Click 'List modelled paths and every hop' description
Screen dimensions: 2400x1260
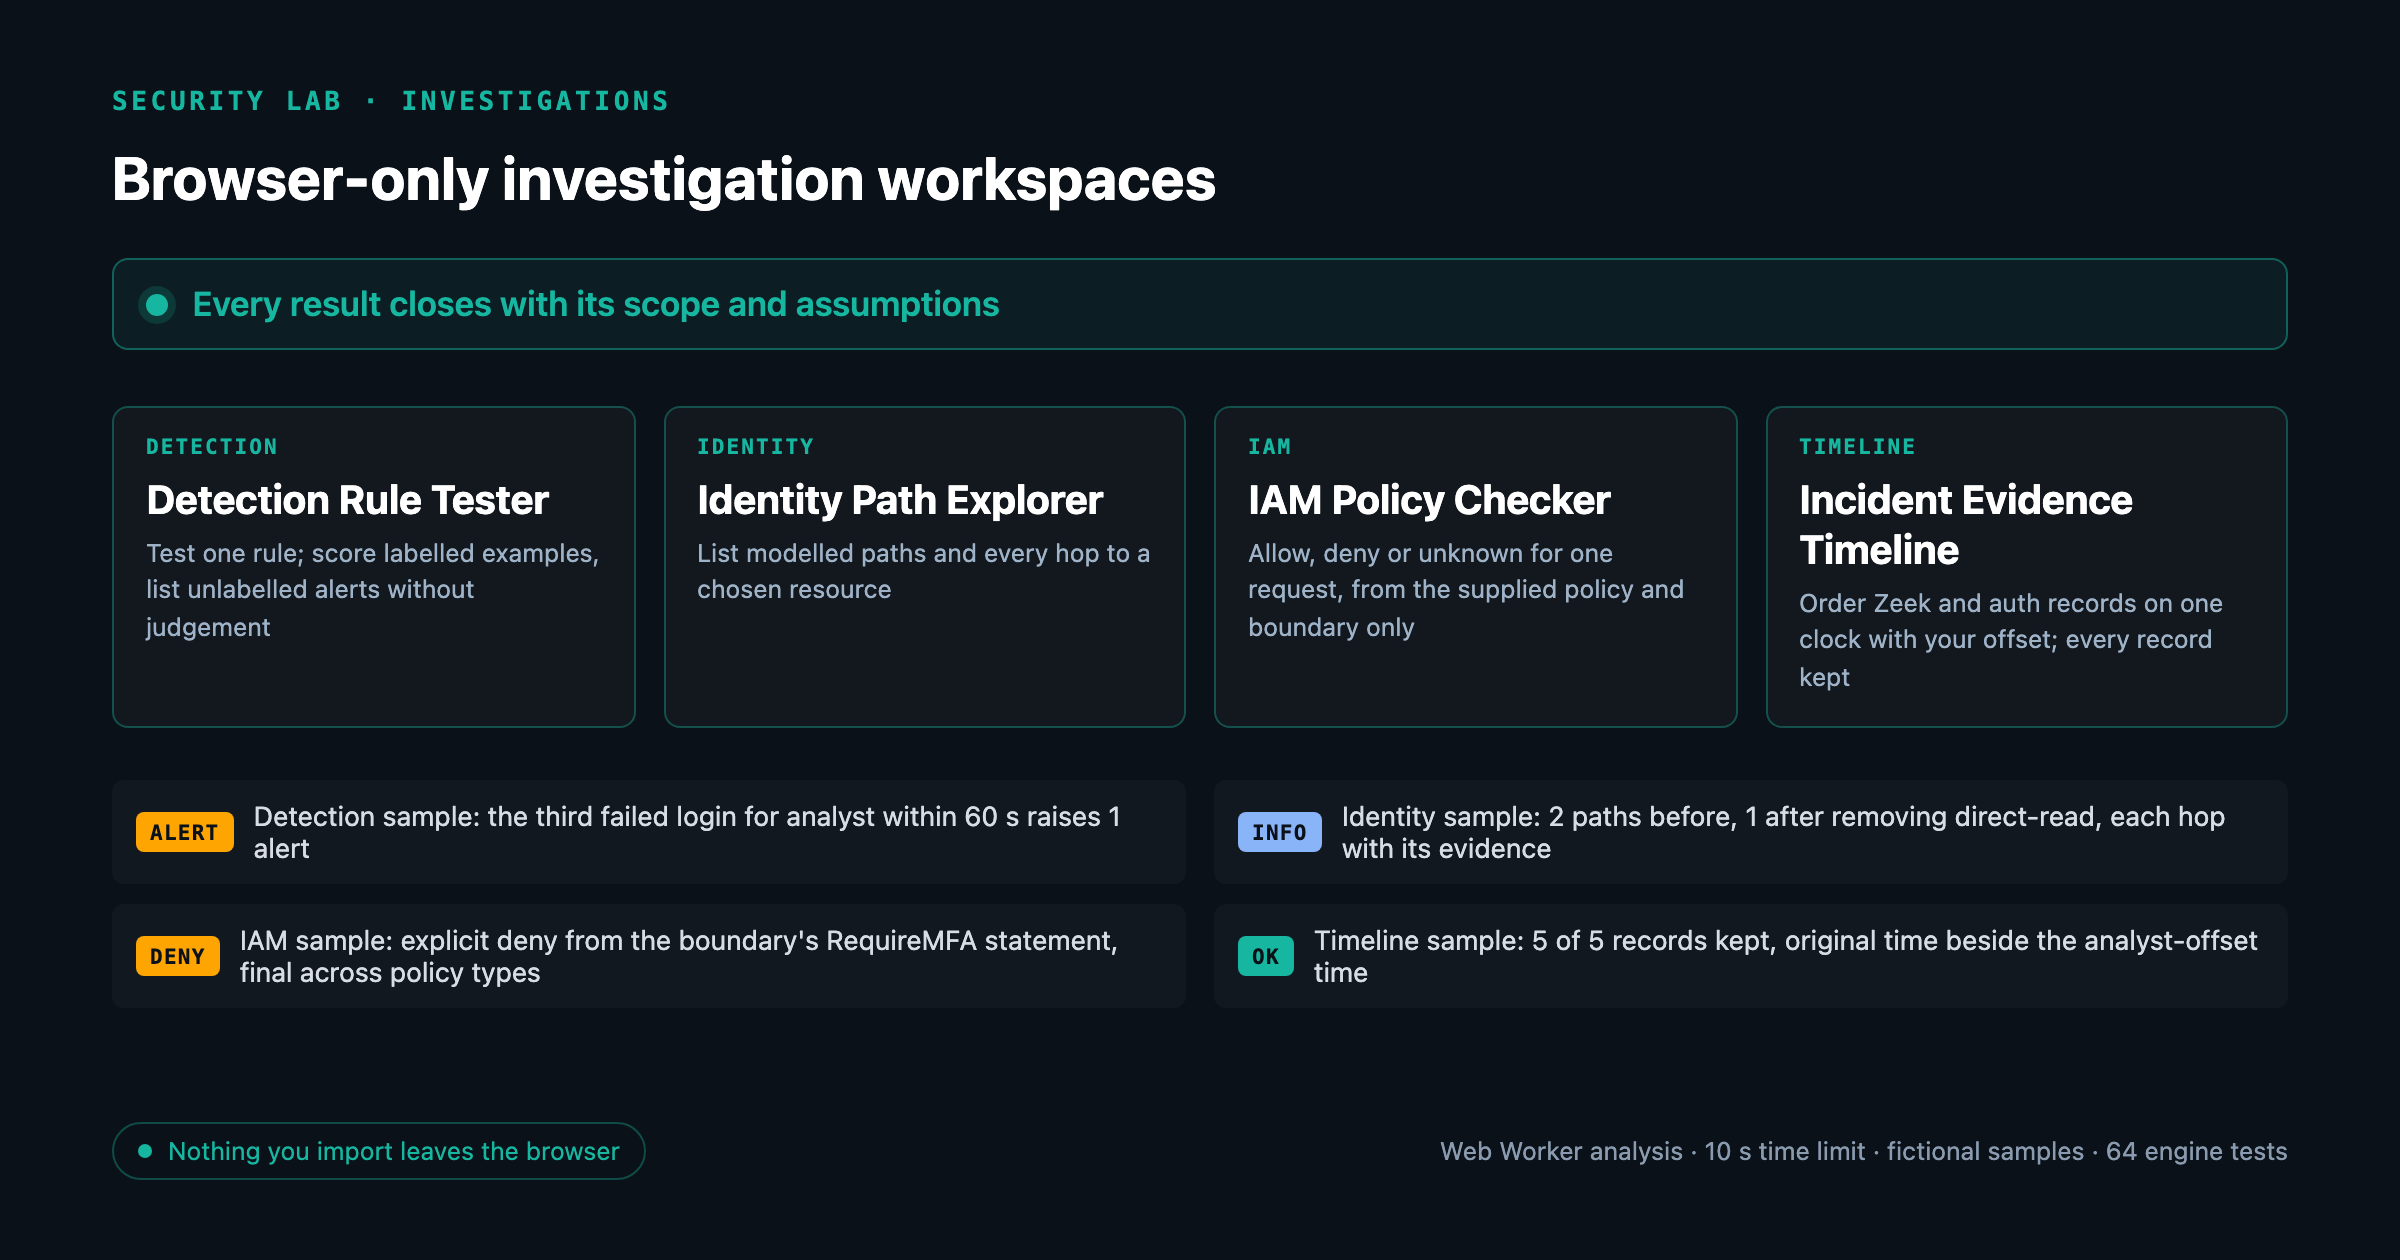click(x=924, y=571)
